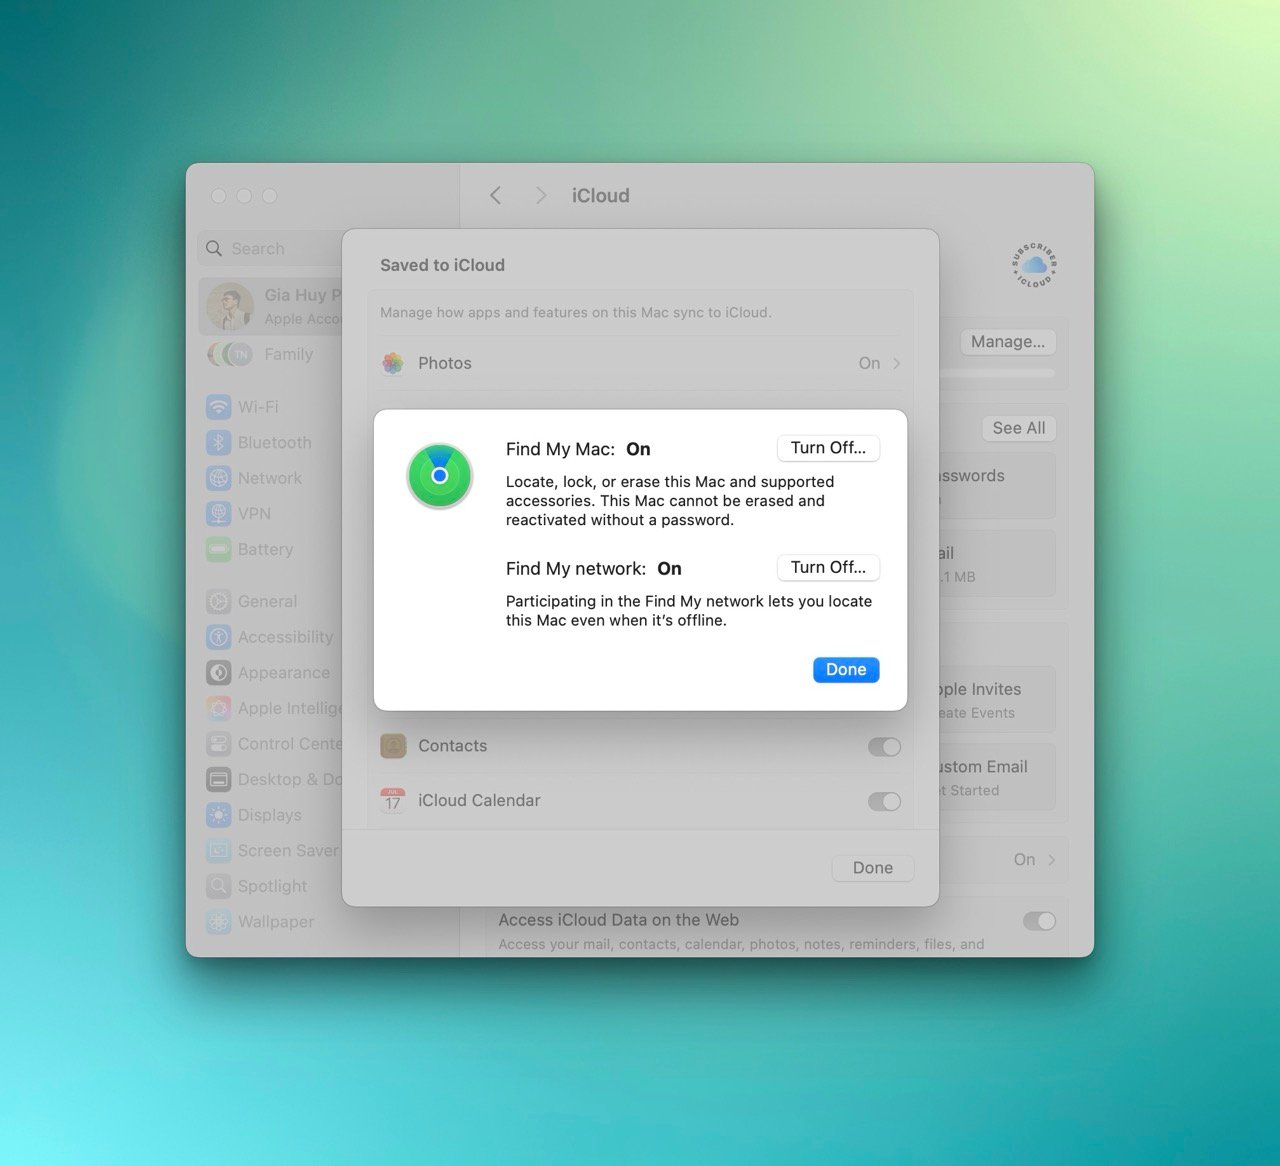
Task: Click the VPN sidebar icon
Action: pos(218,514)
